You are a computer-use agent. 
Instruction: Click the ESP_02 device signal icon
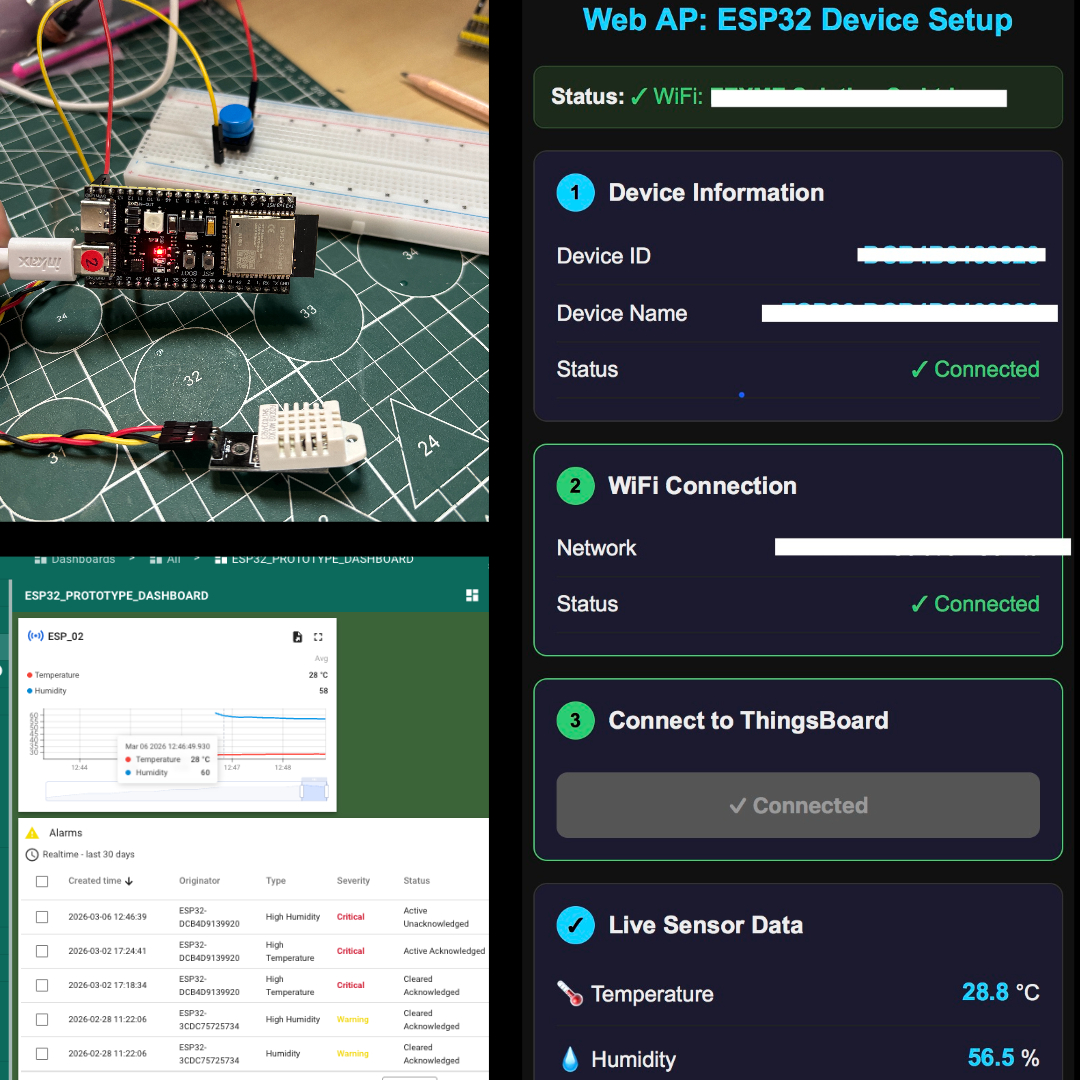click(x=35, y=636)
